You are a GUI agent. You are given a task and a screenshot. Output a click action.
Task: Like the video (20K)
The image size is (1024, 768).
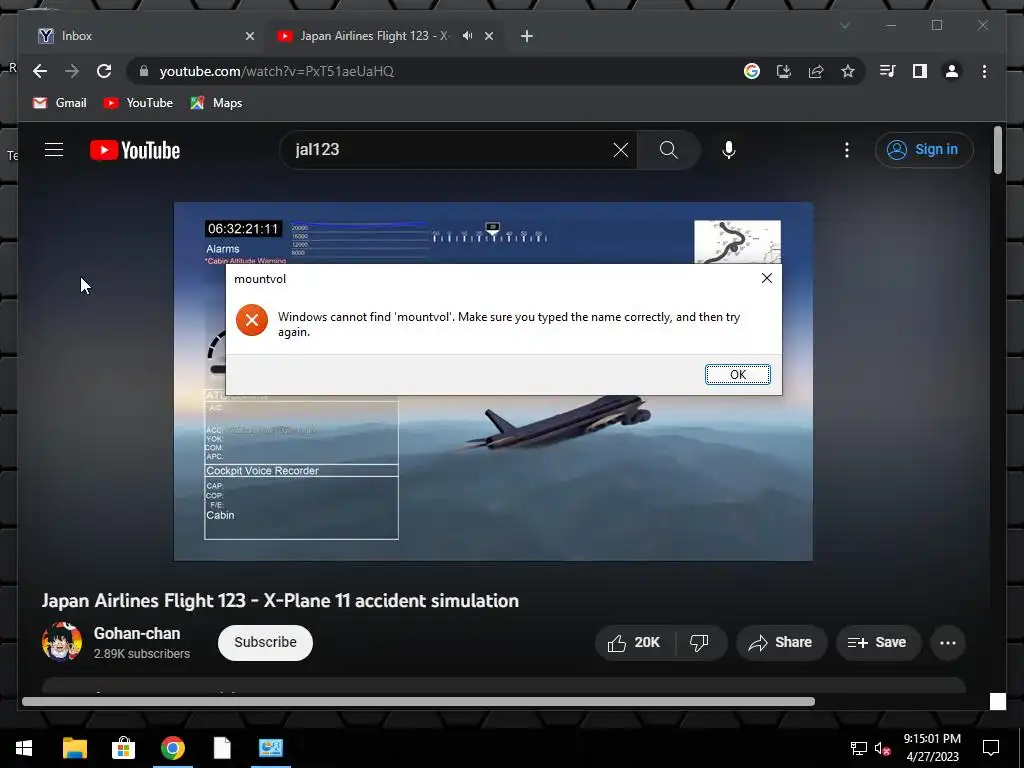634,643
